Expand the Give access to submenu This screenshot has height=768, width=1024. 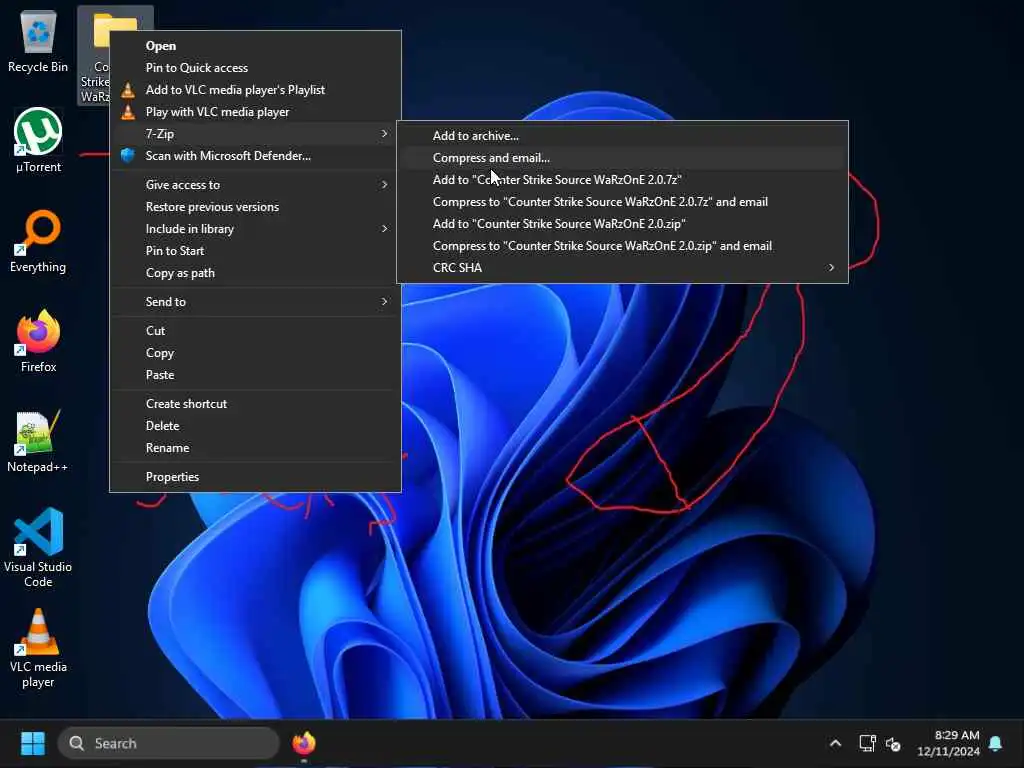point(255,185)
